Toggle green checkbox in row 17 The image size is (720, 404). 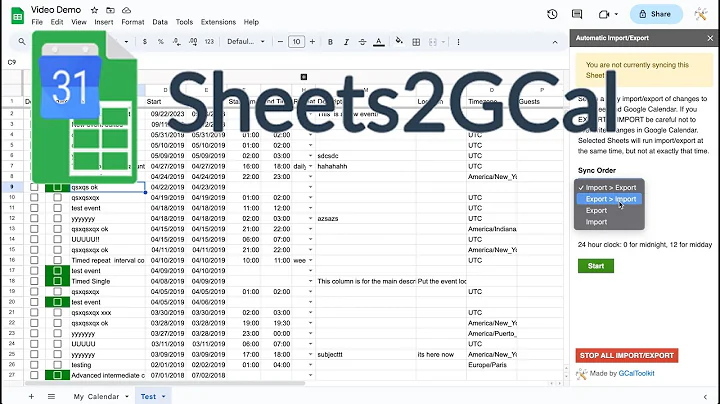pos(57,270)
